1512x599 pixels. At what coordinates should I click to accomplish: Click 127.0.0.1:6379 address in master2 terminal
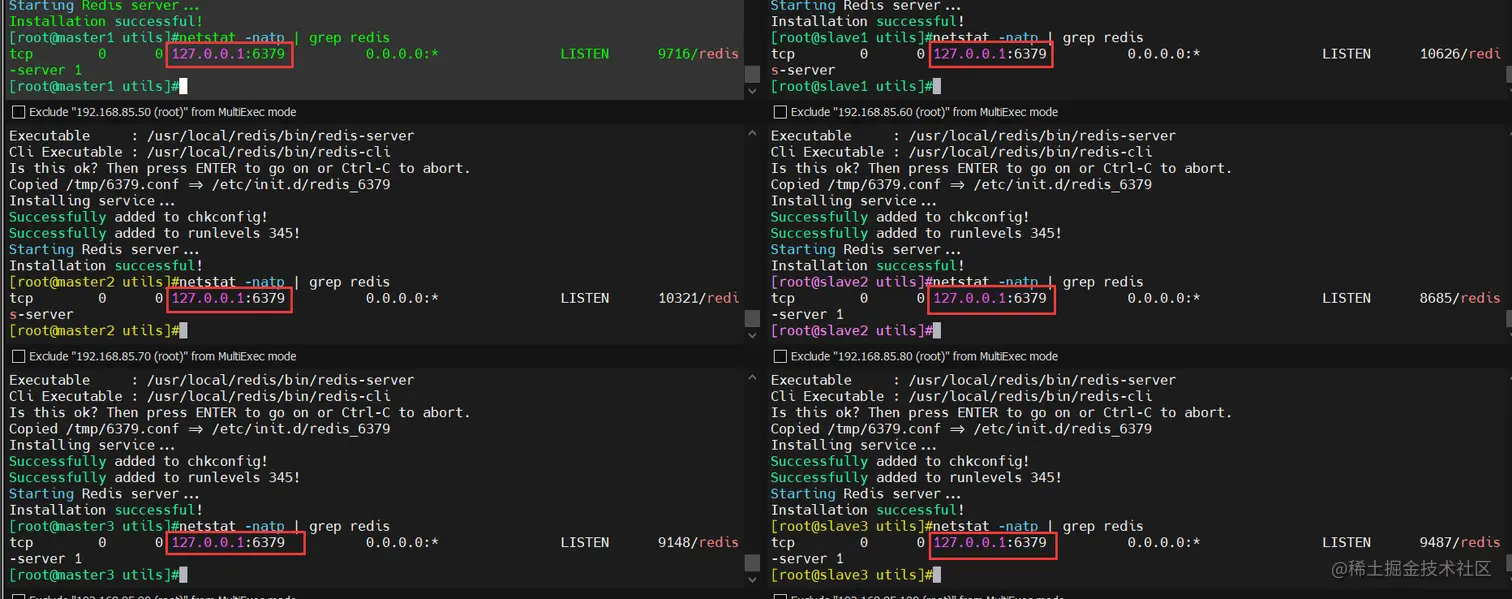[229, 298]
